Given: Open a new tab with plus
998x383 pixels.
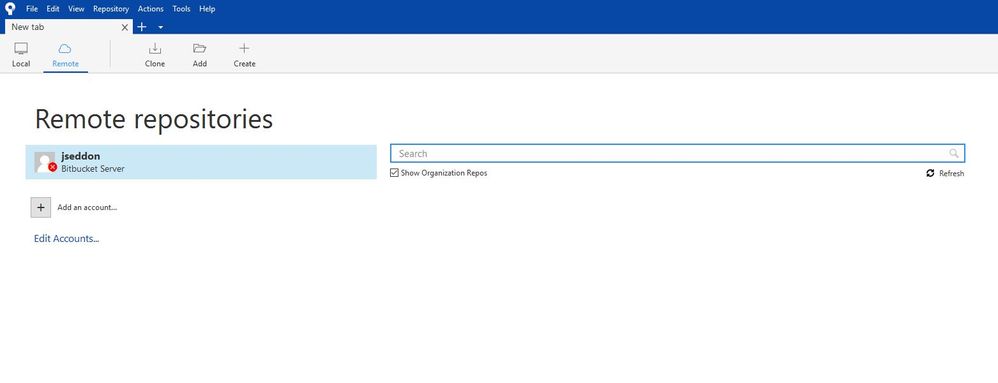Looking at the screenshot, I should tap(142, 27).
